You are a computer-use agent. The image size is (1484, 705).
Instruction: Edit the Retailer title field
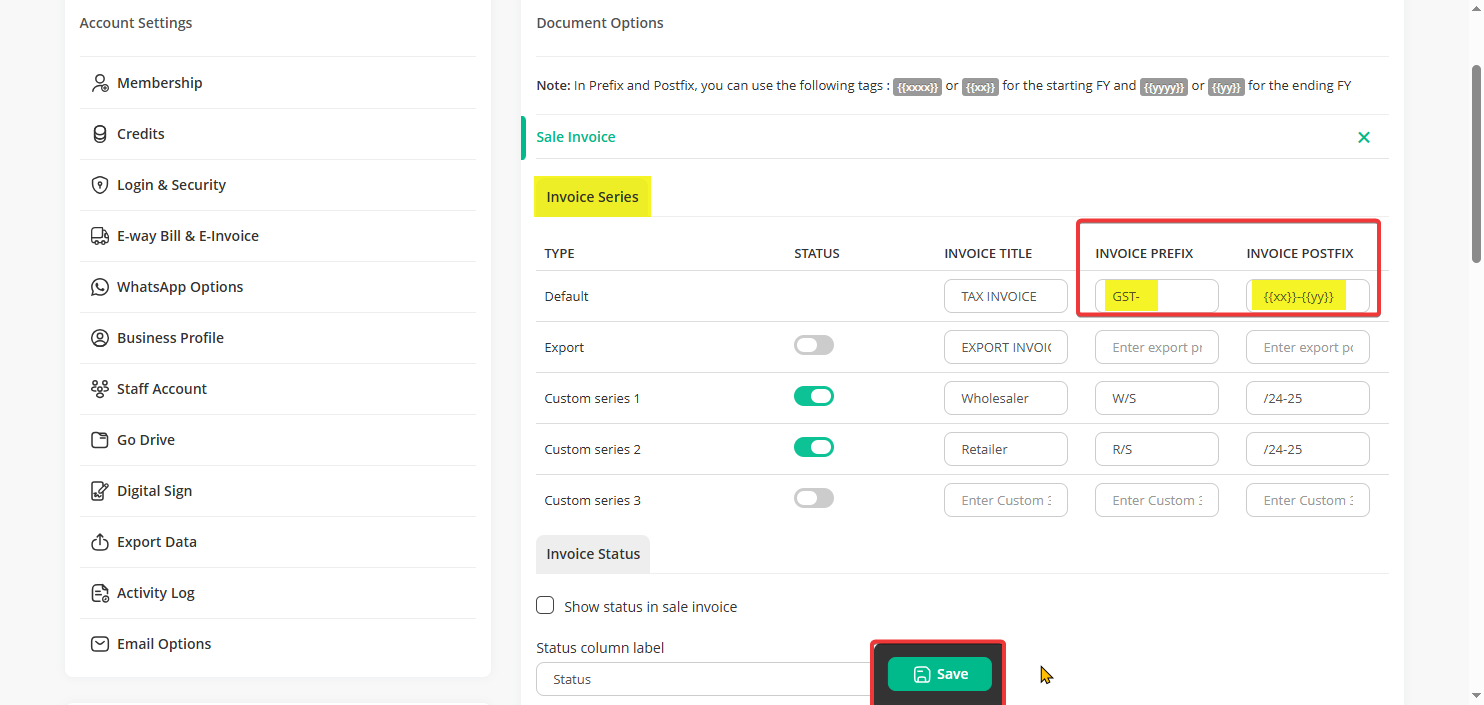[1006, 449]
